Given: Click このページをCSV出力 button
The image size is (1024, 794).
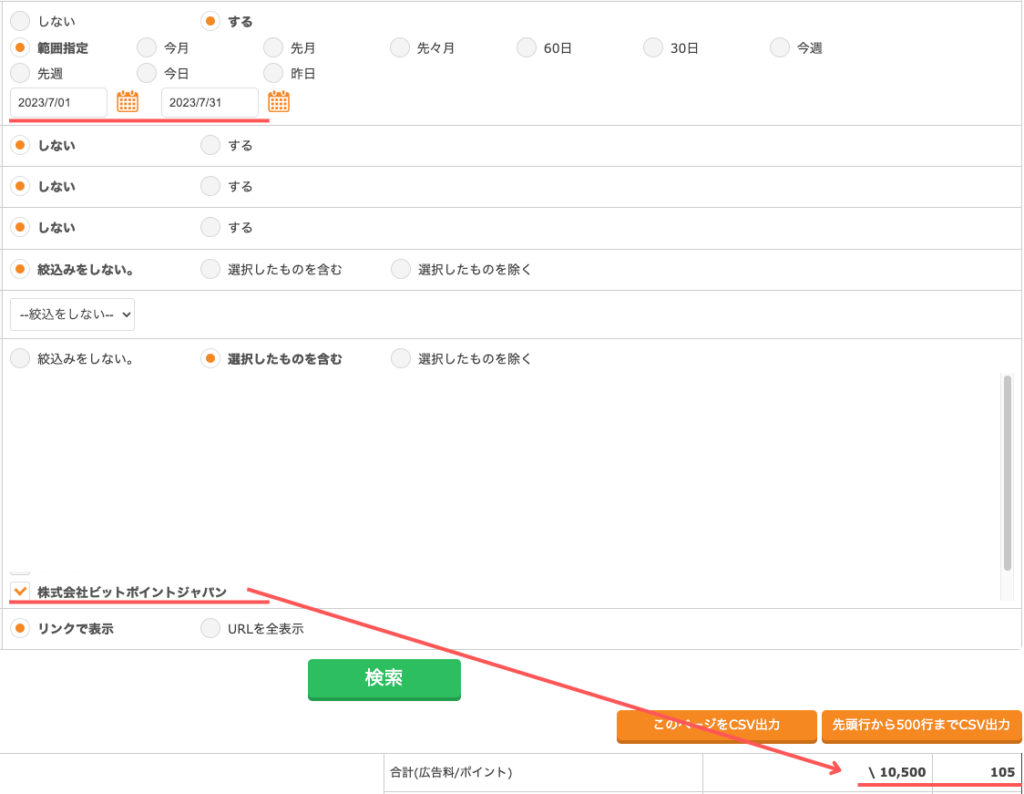Looking at the screenshot, I should (716, 727).
